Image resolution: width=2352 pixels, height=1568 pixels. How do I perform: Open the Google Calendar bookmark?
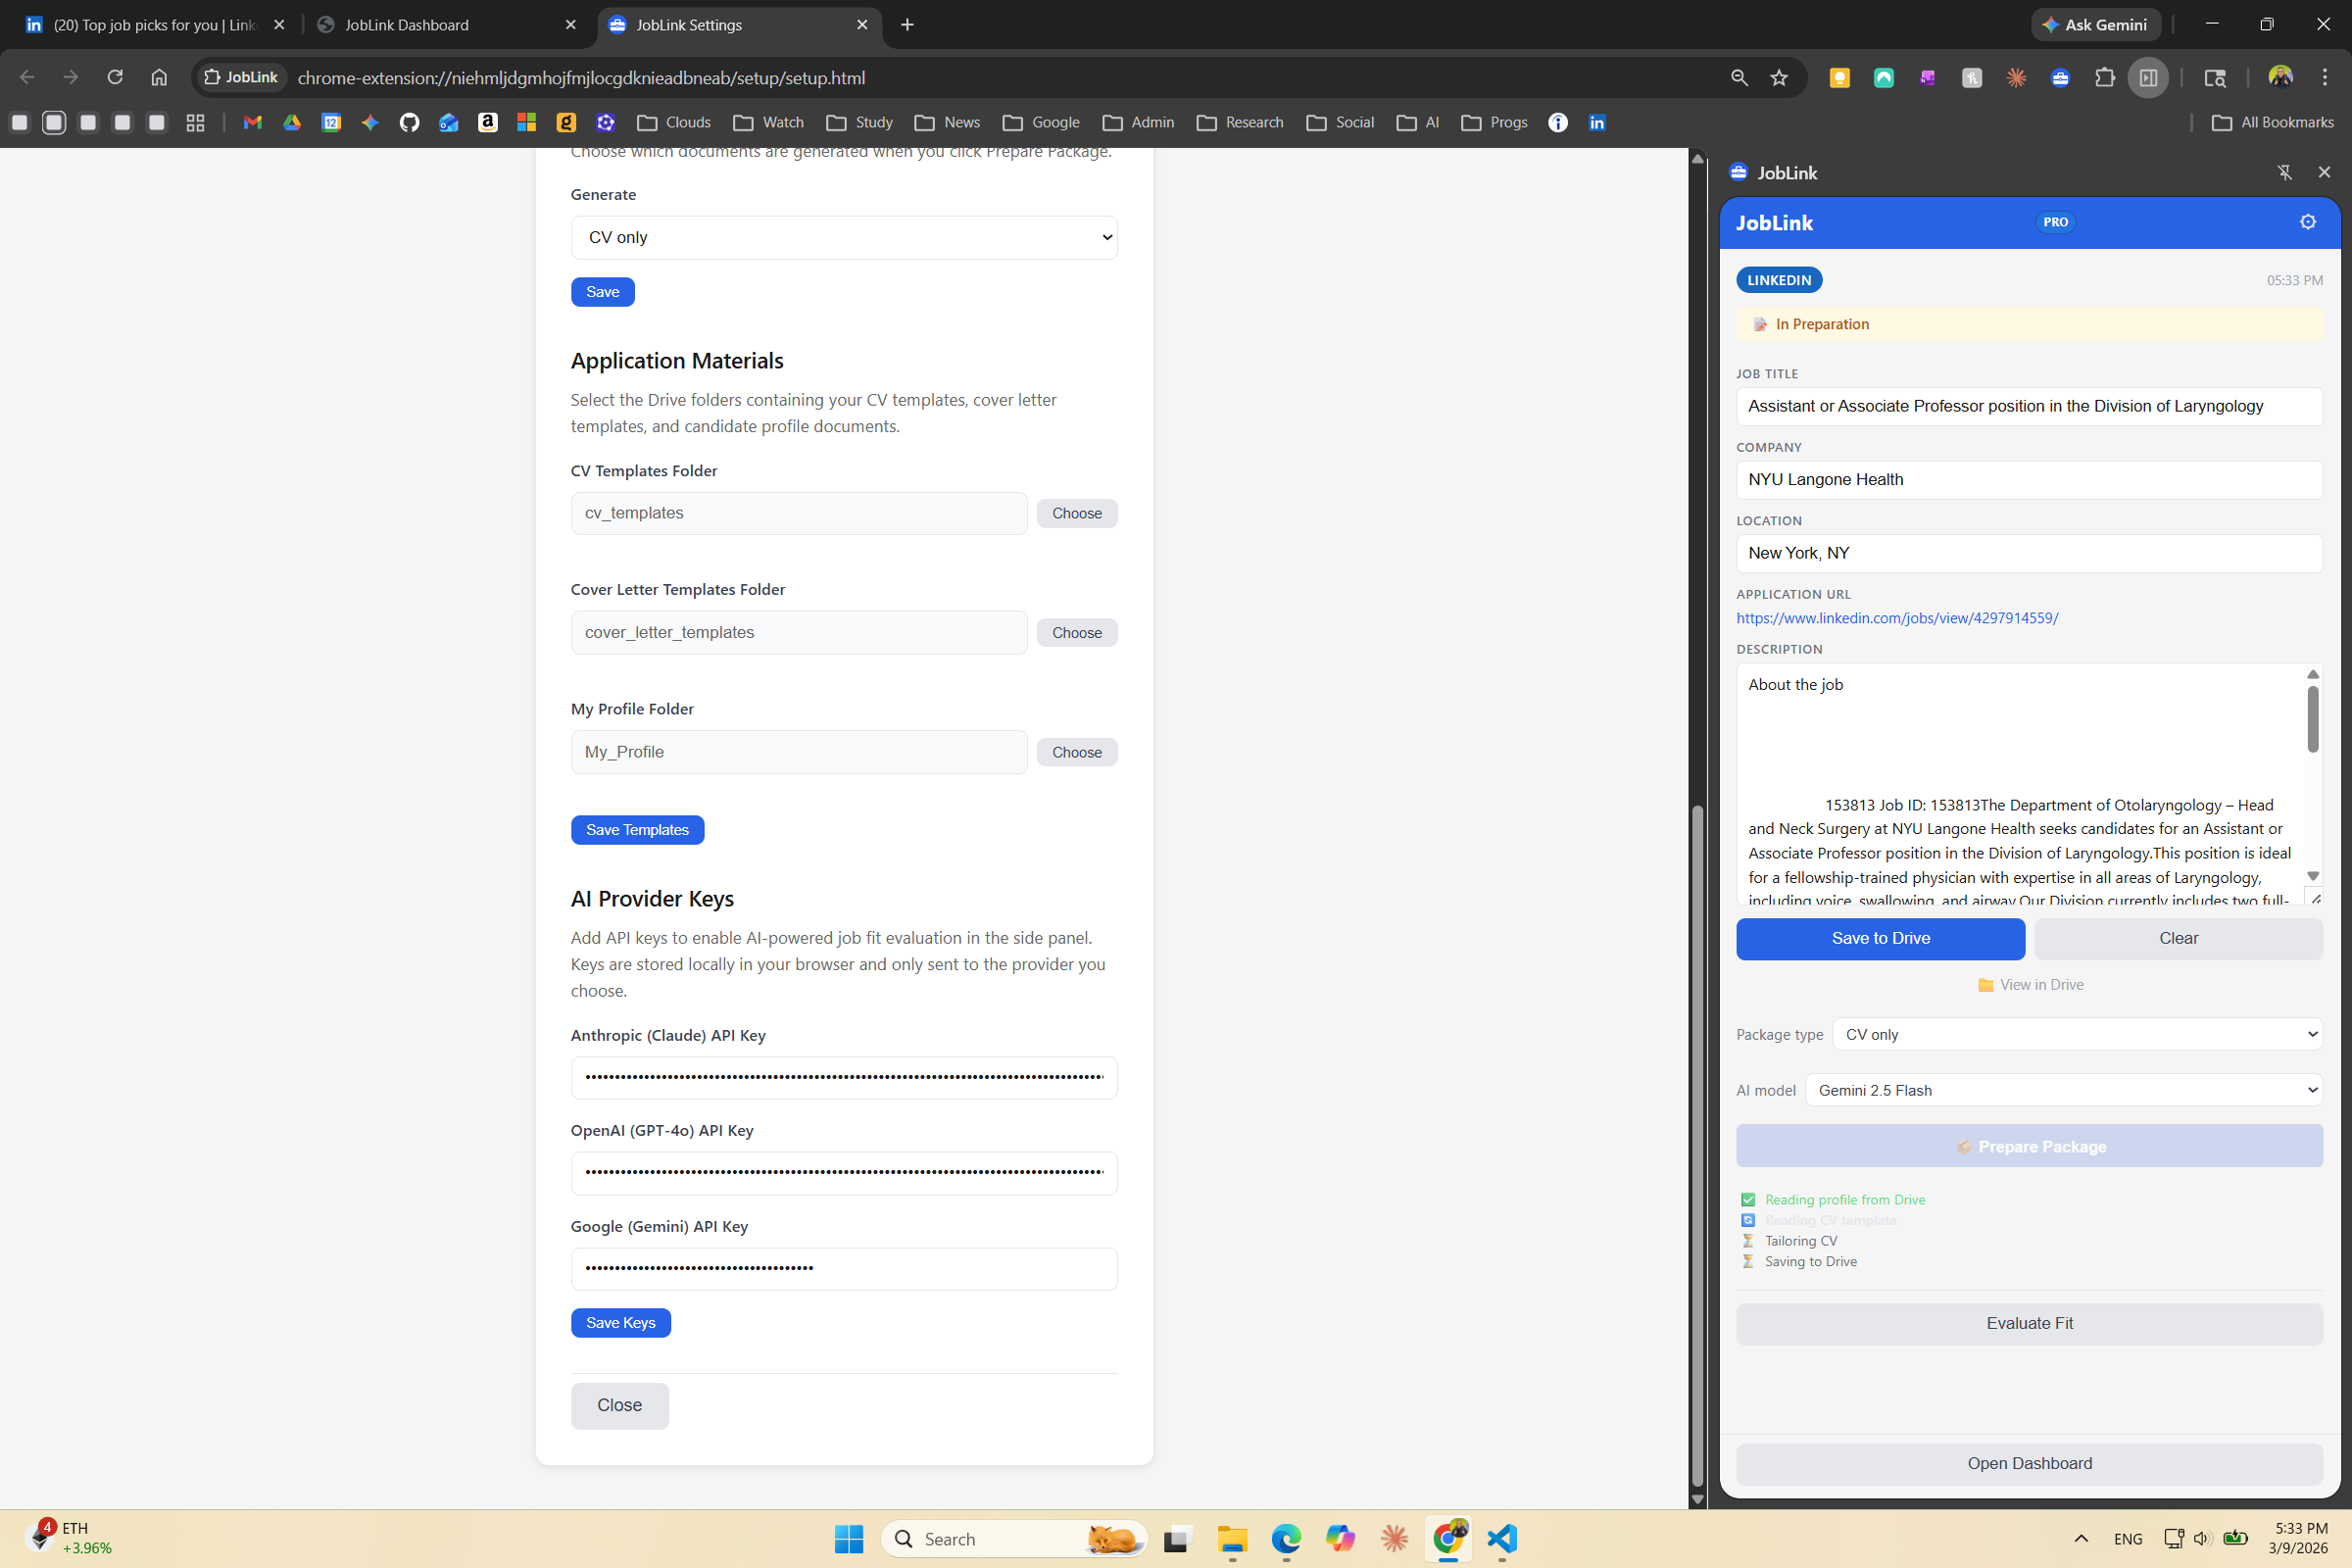pyautogui.click(x=331, y=122)
